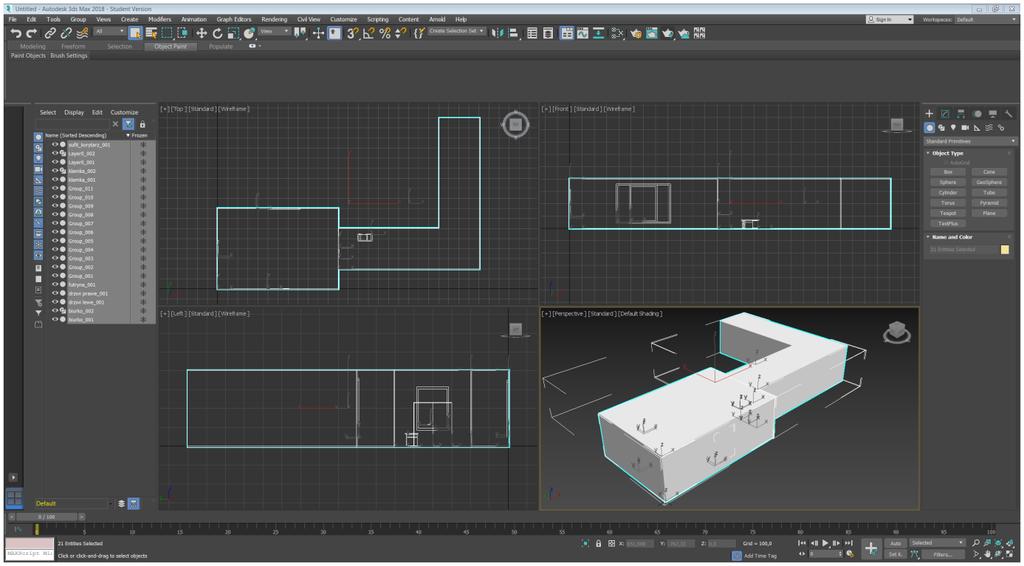Toggle the Angle Snap tool
Viewport: 1024px width, 566px height.
point(369,33)
